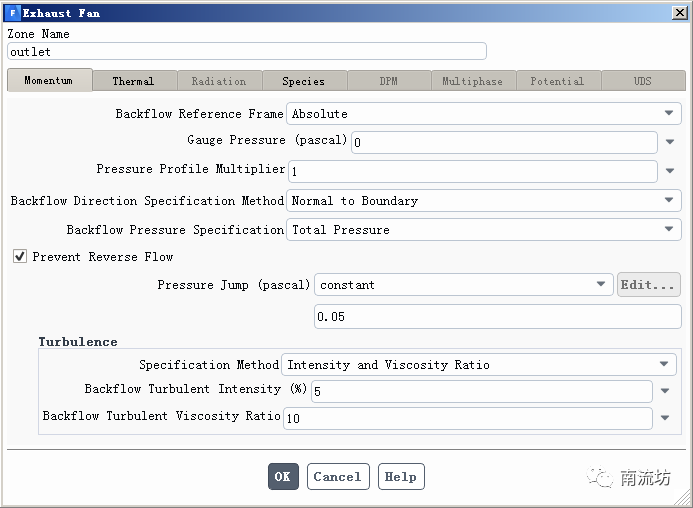
Task: Open Help for this dialog
Action: click(400, 477)
